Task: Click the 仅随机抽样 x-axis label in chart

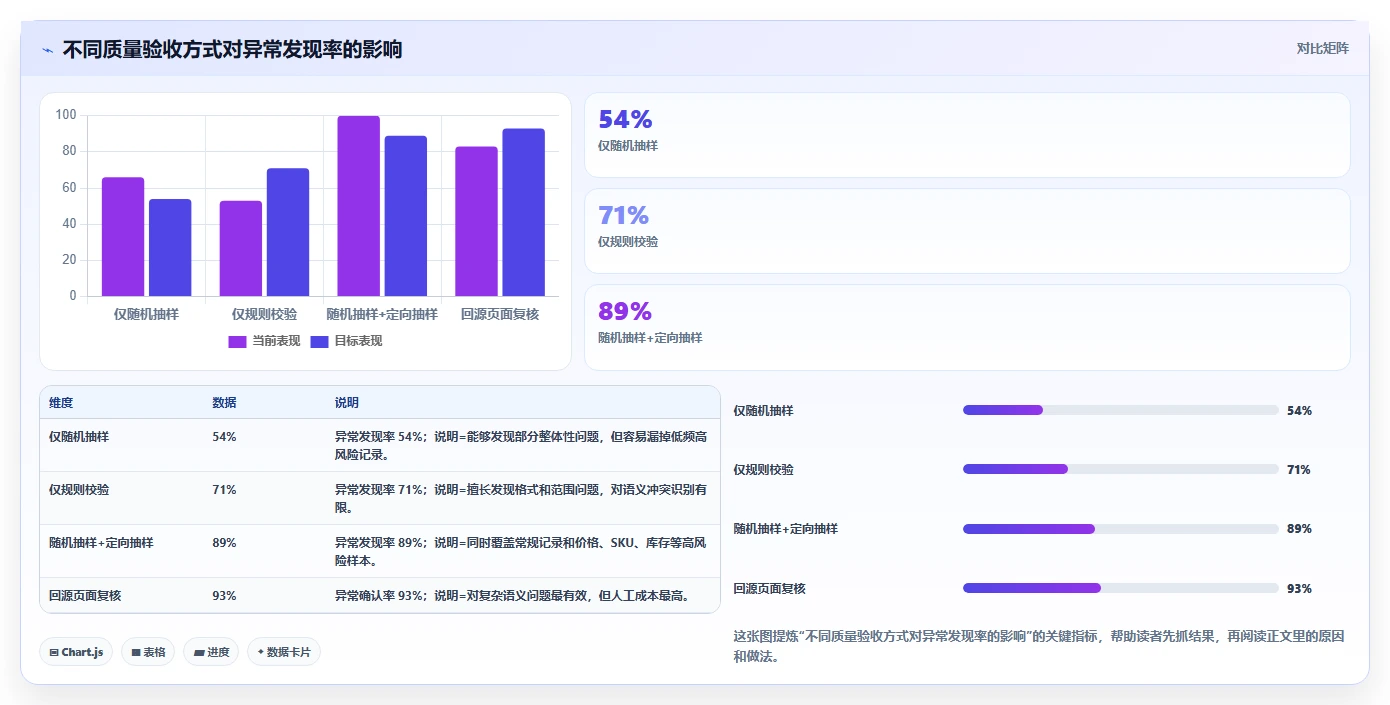Action: (146, 314)
